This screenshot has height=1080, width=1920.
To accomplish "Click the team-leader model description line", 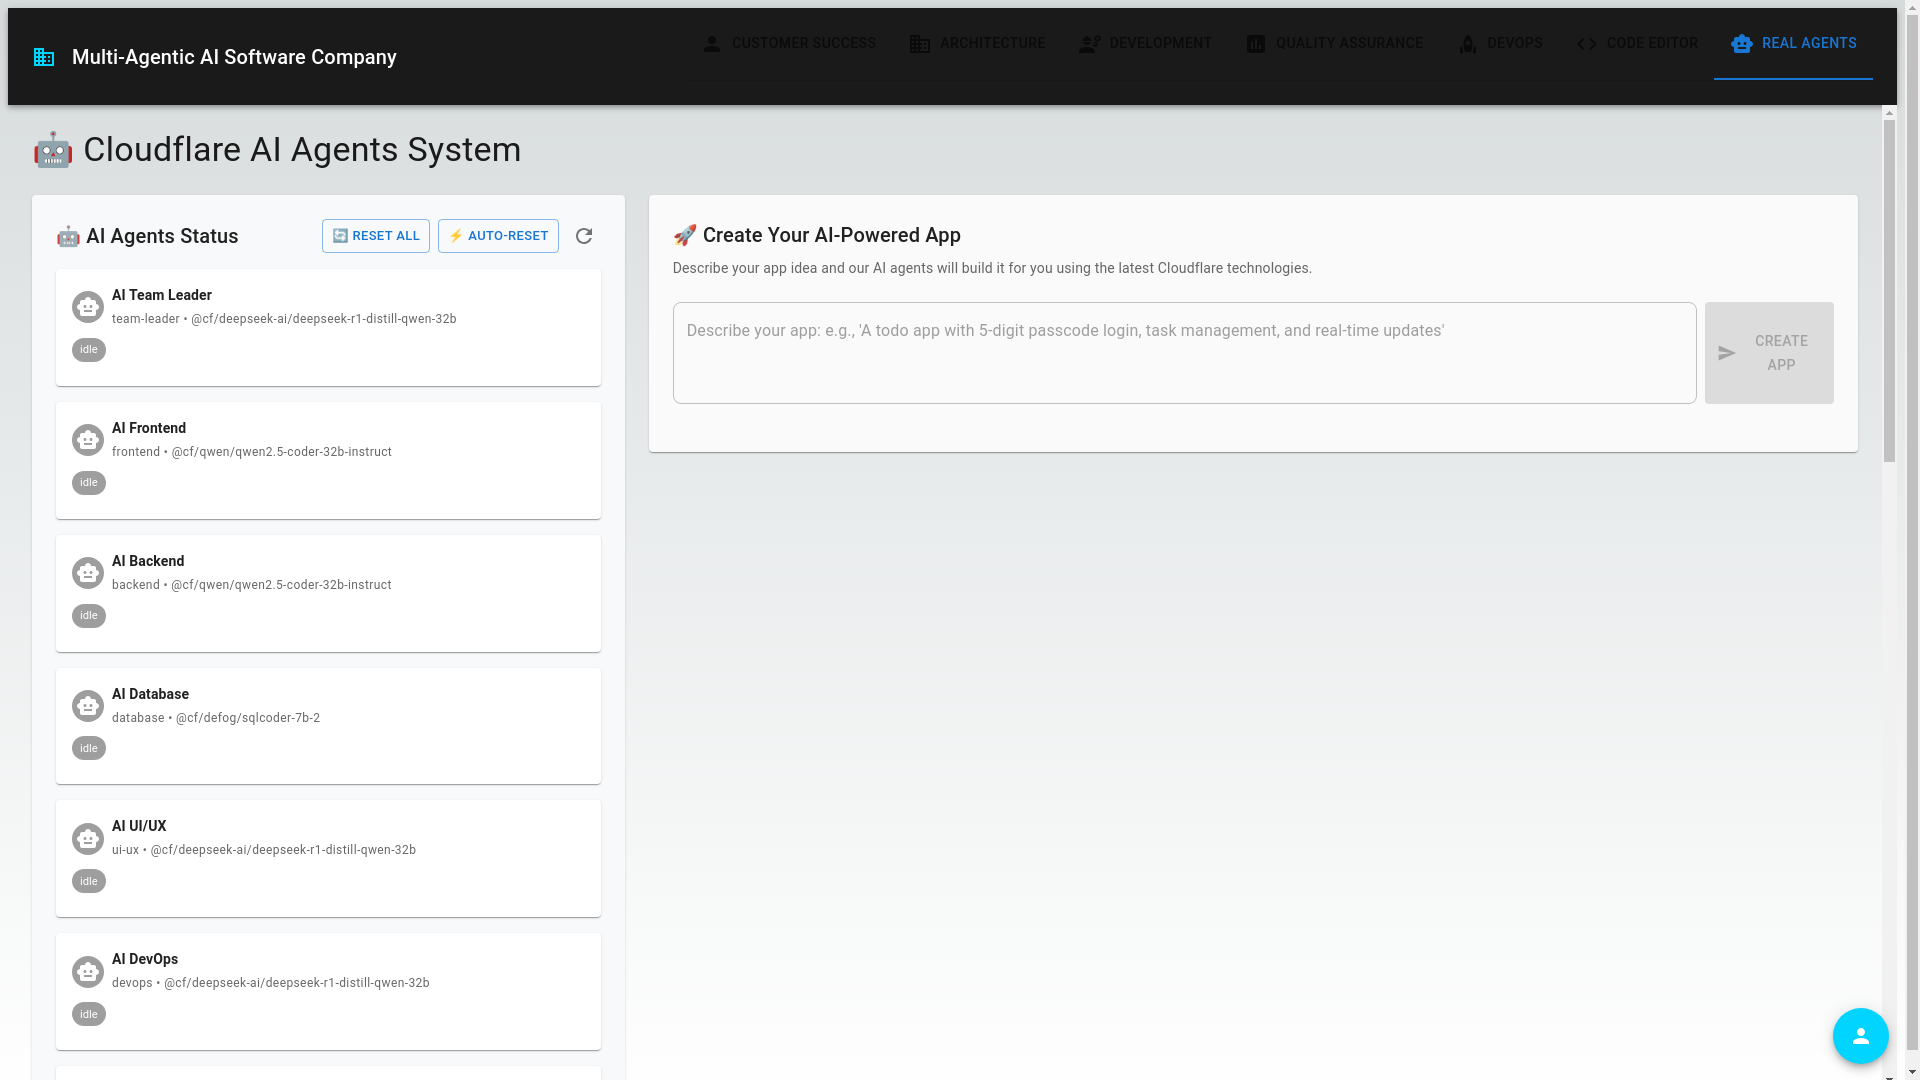I will (x=284, y=319).
